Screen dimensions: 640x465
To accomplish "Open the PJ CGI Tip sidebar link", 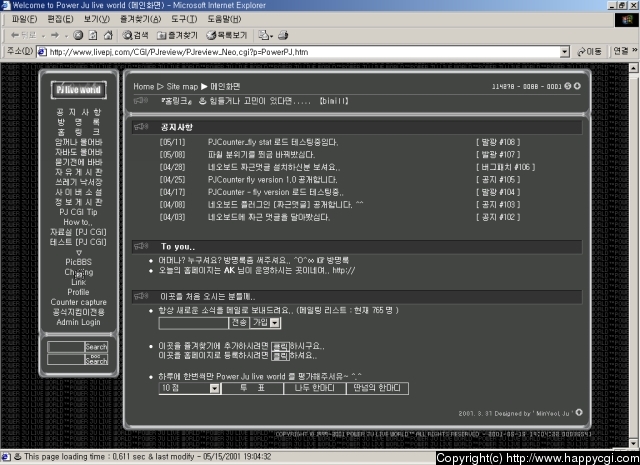I will 78,212.
